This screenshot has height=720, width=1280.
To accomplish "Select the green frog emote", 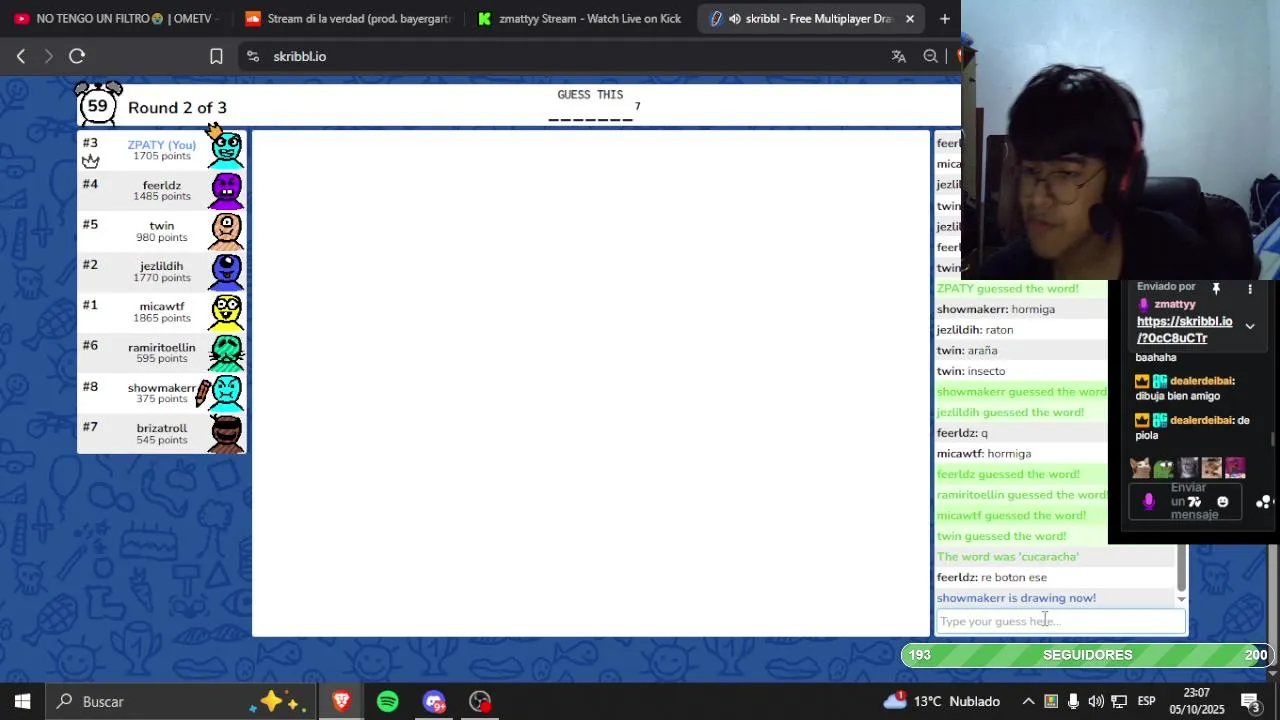I will [x=1164, y=467].
